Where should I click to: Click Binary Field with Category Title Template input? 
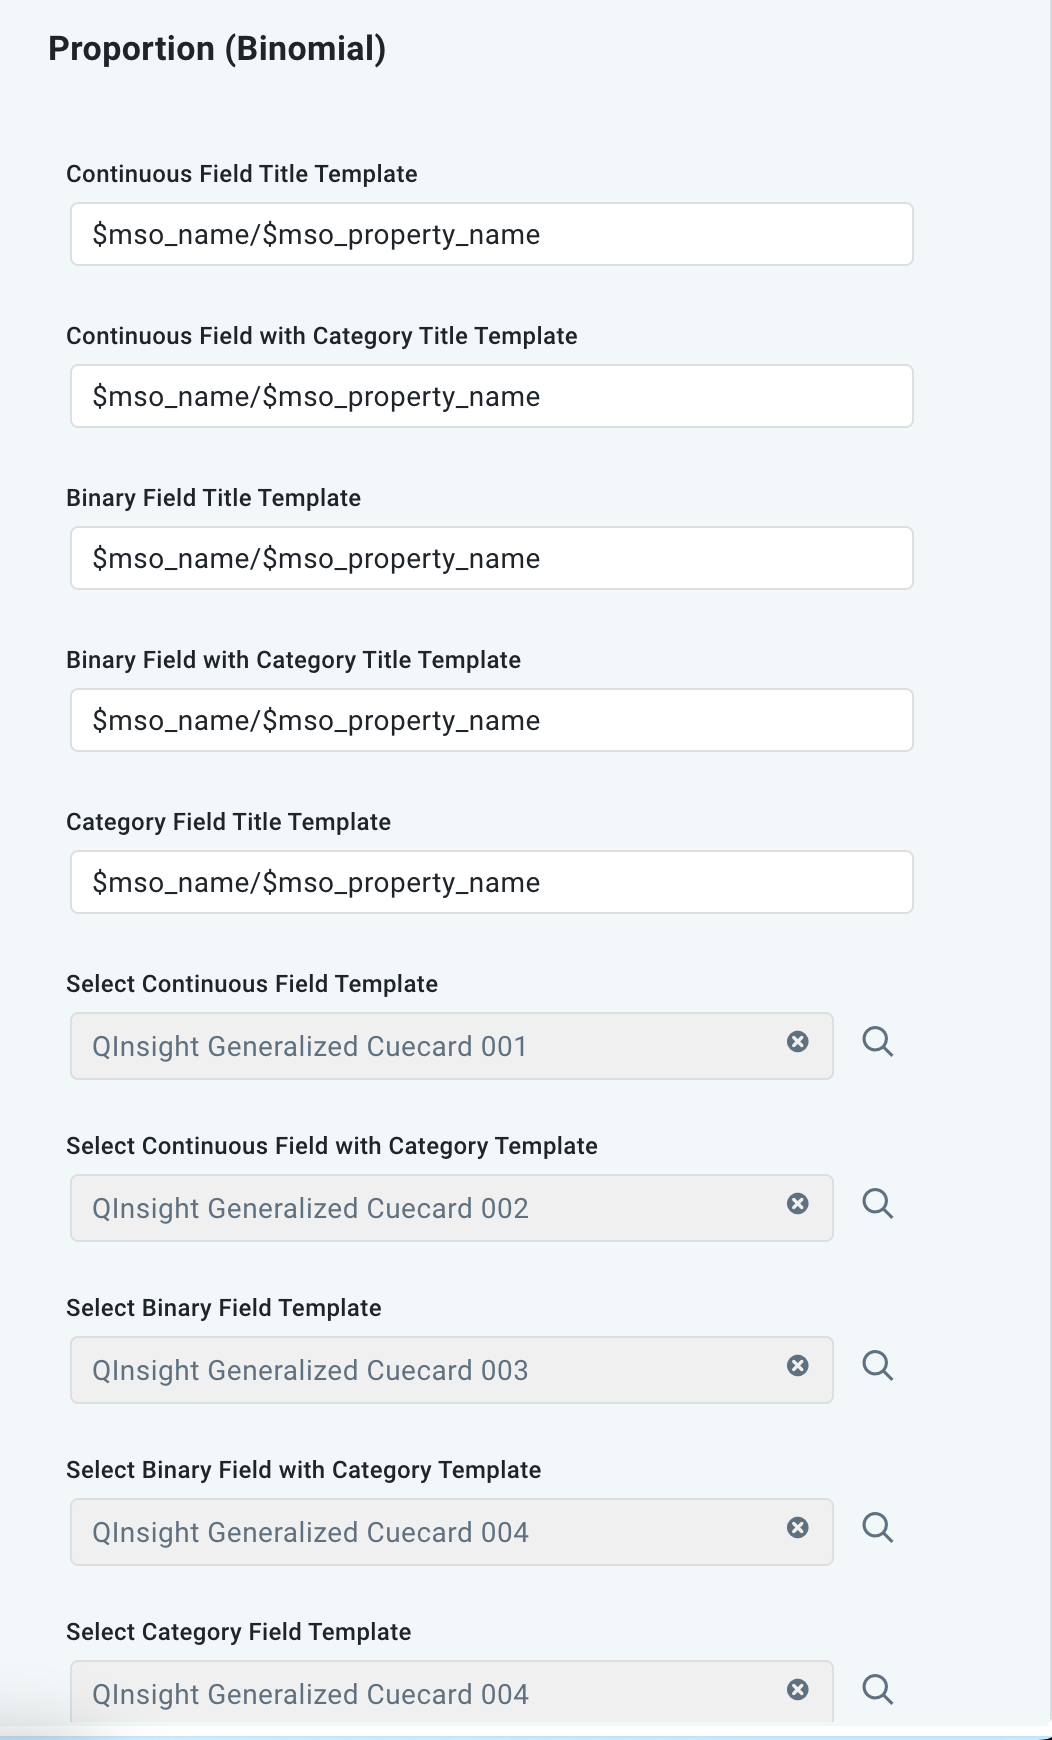click(x=491, y=721)
